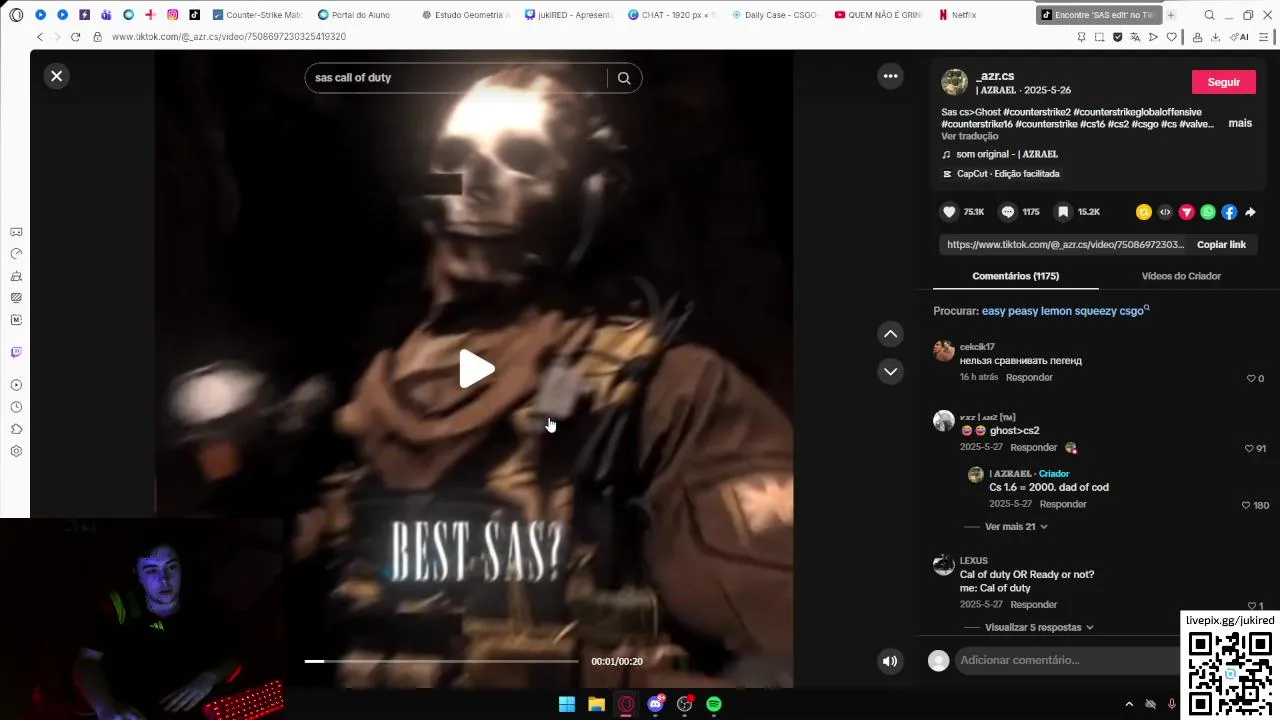Viewport: 1280px width, 720px height.
Task: Click the embed code icon
Action: tap(1165, 212)
